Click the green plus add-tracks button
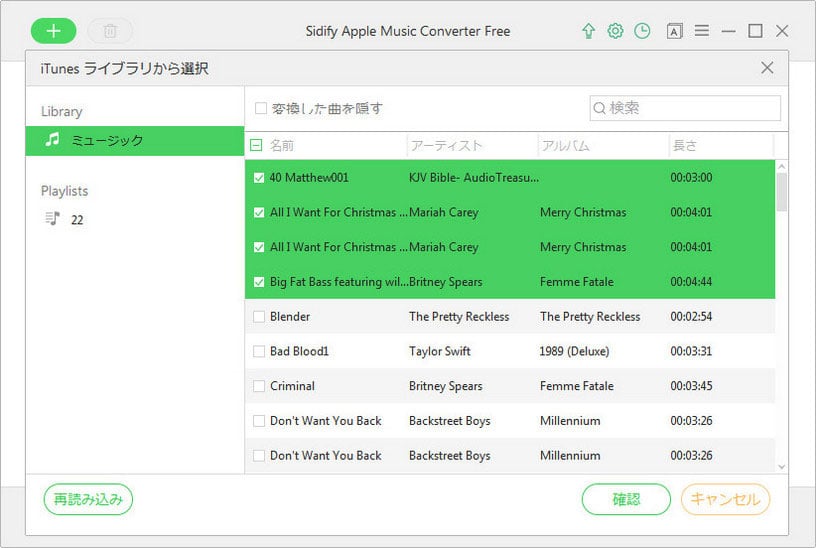This screenshot has height=548, width=816. pos(54,31)
